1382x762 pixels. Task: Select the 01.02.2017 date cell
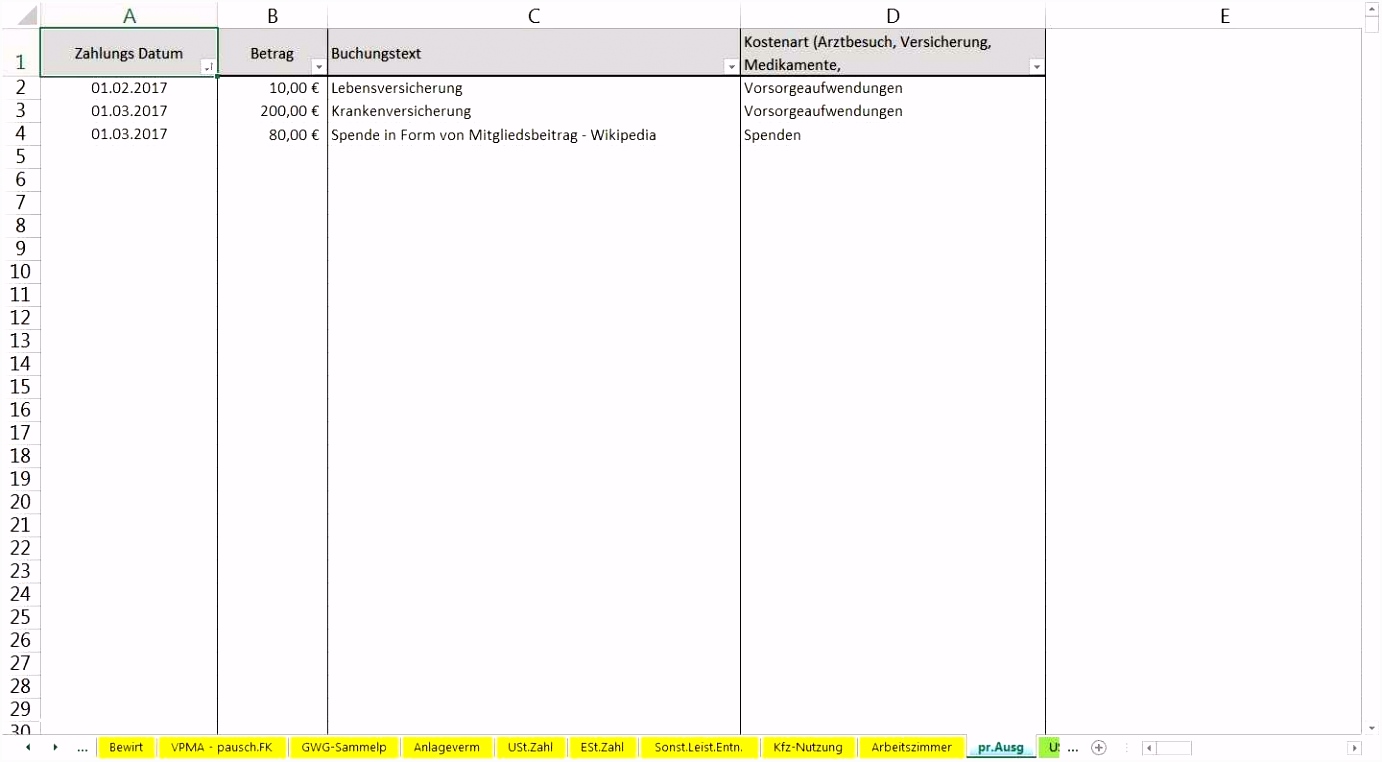click(129, 88)
